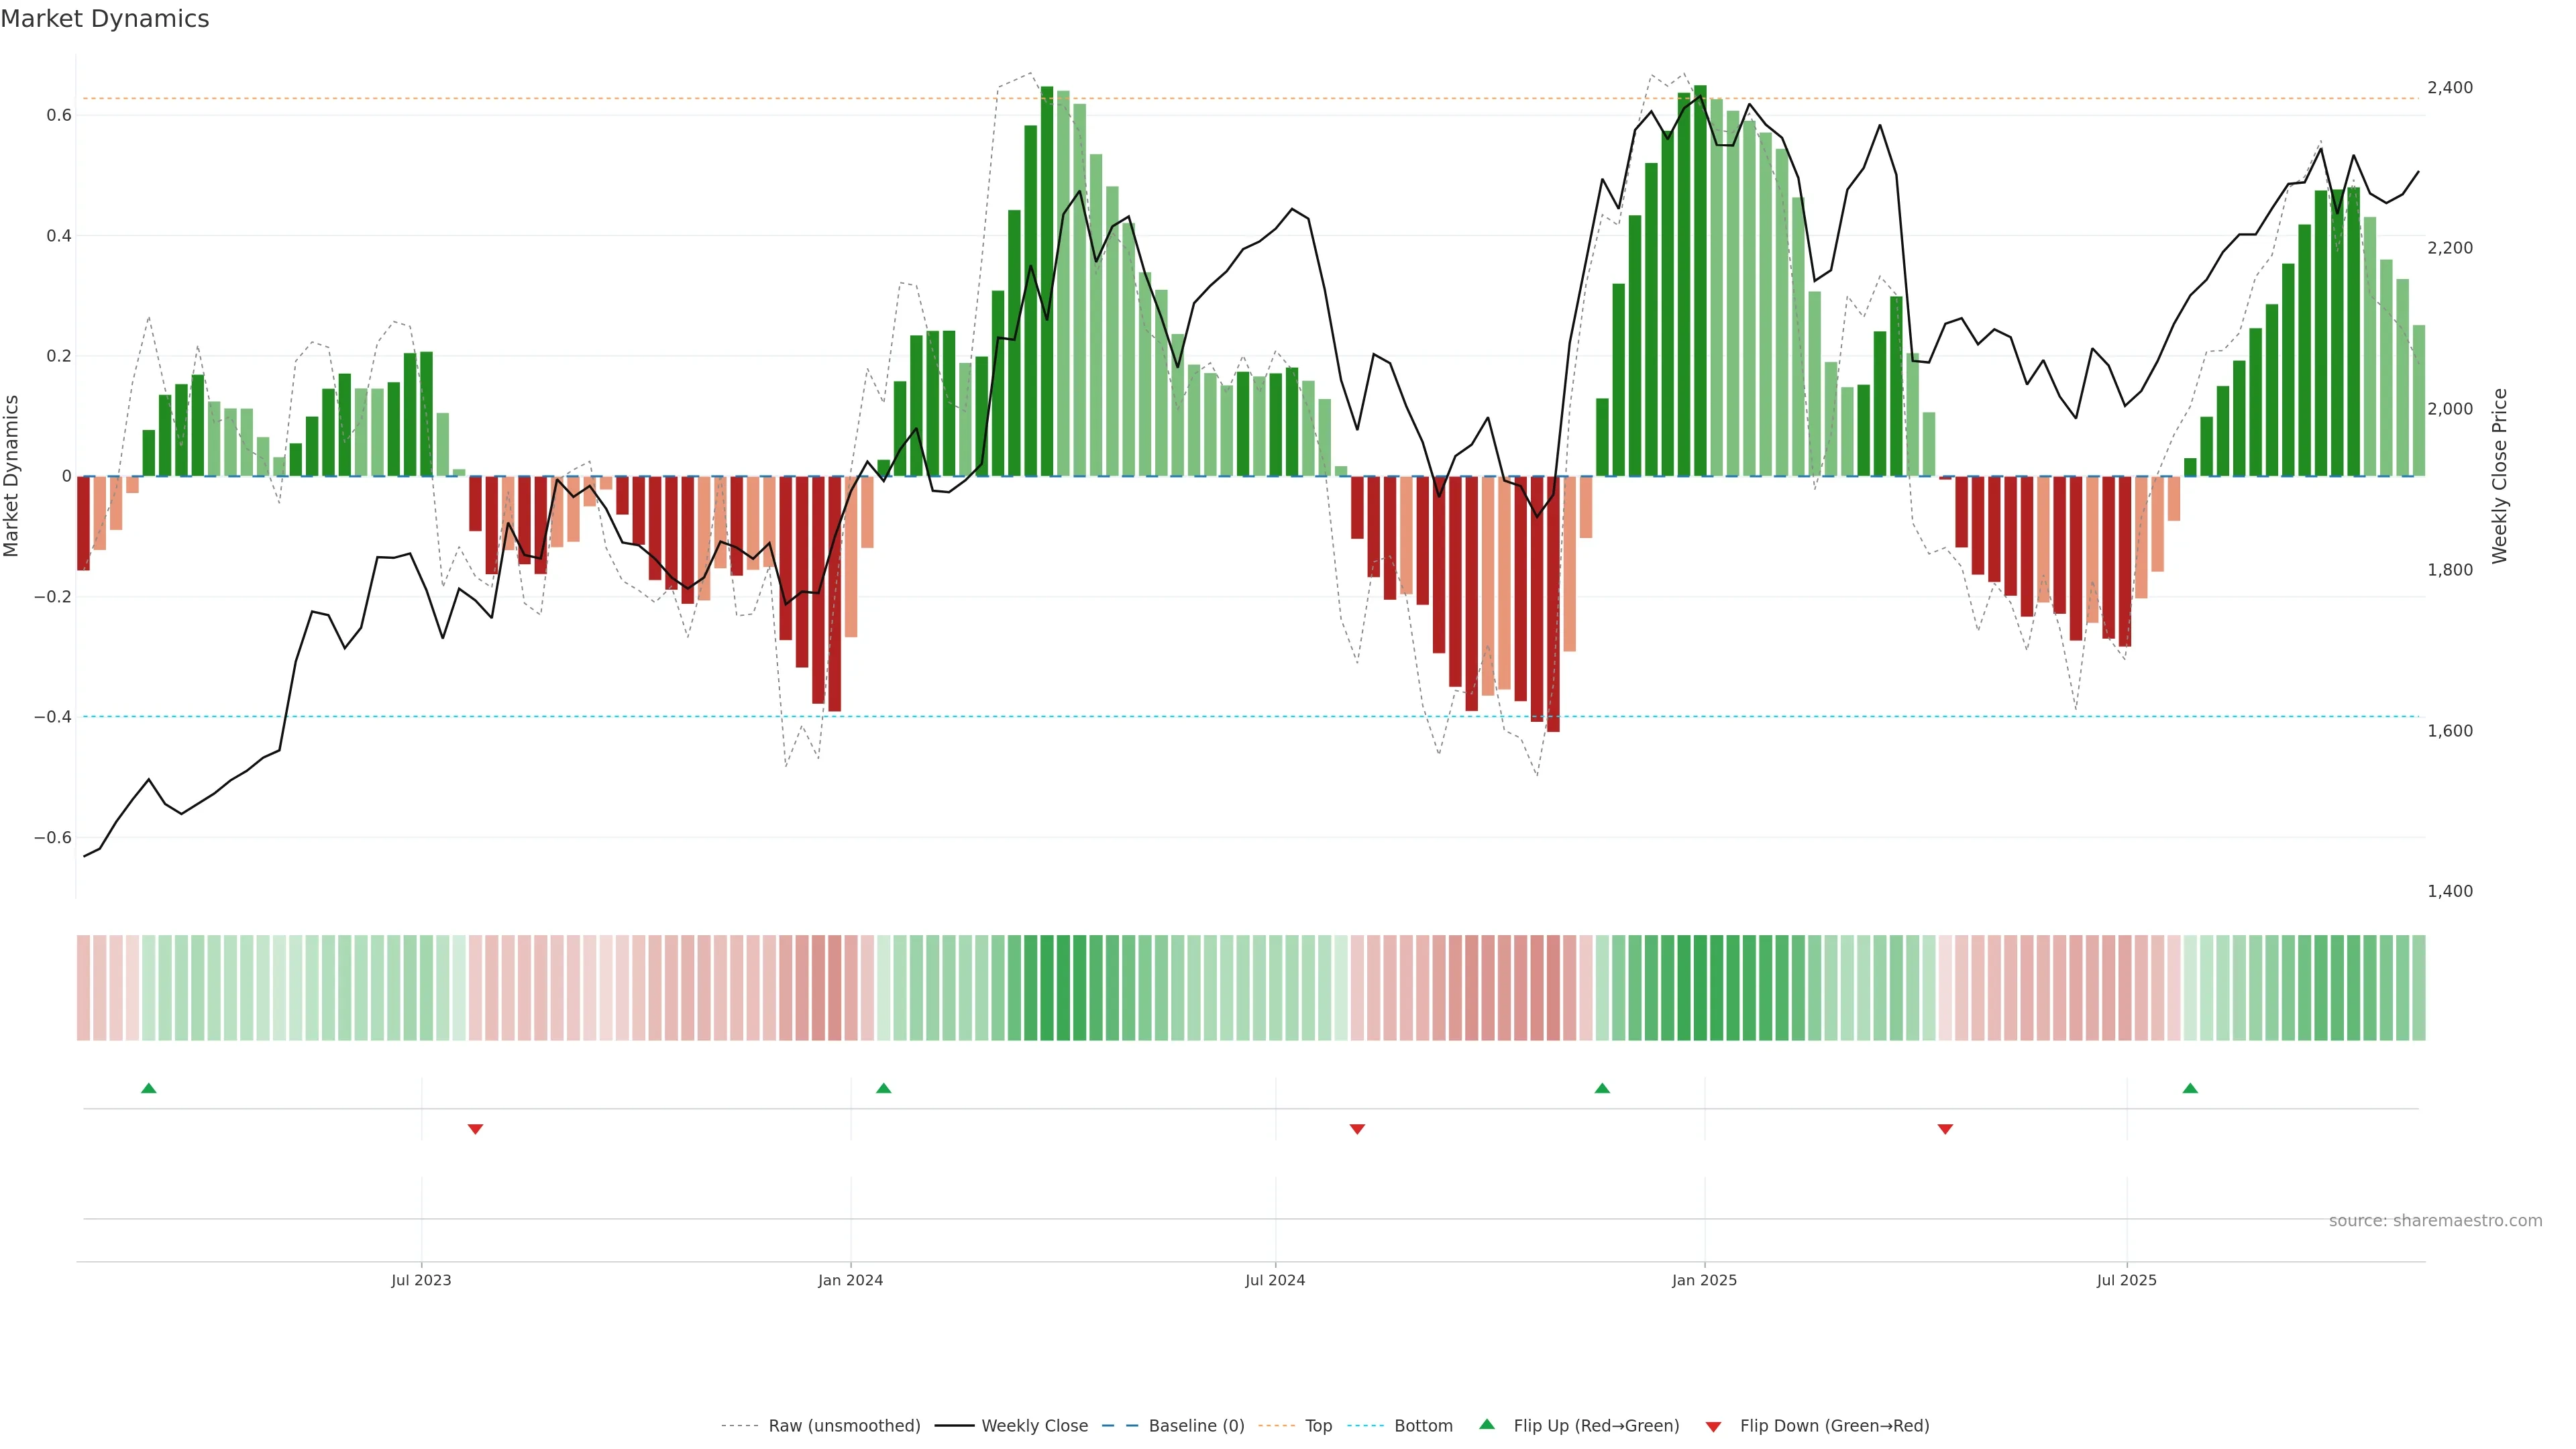Toggle Flip Down (Green→Red) legend entry
Image resolution: width=2576 pixels, height=1449 pixels.
[1834, 1426]
